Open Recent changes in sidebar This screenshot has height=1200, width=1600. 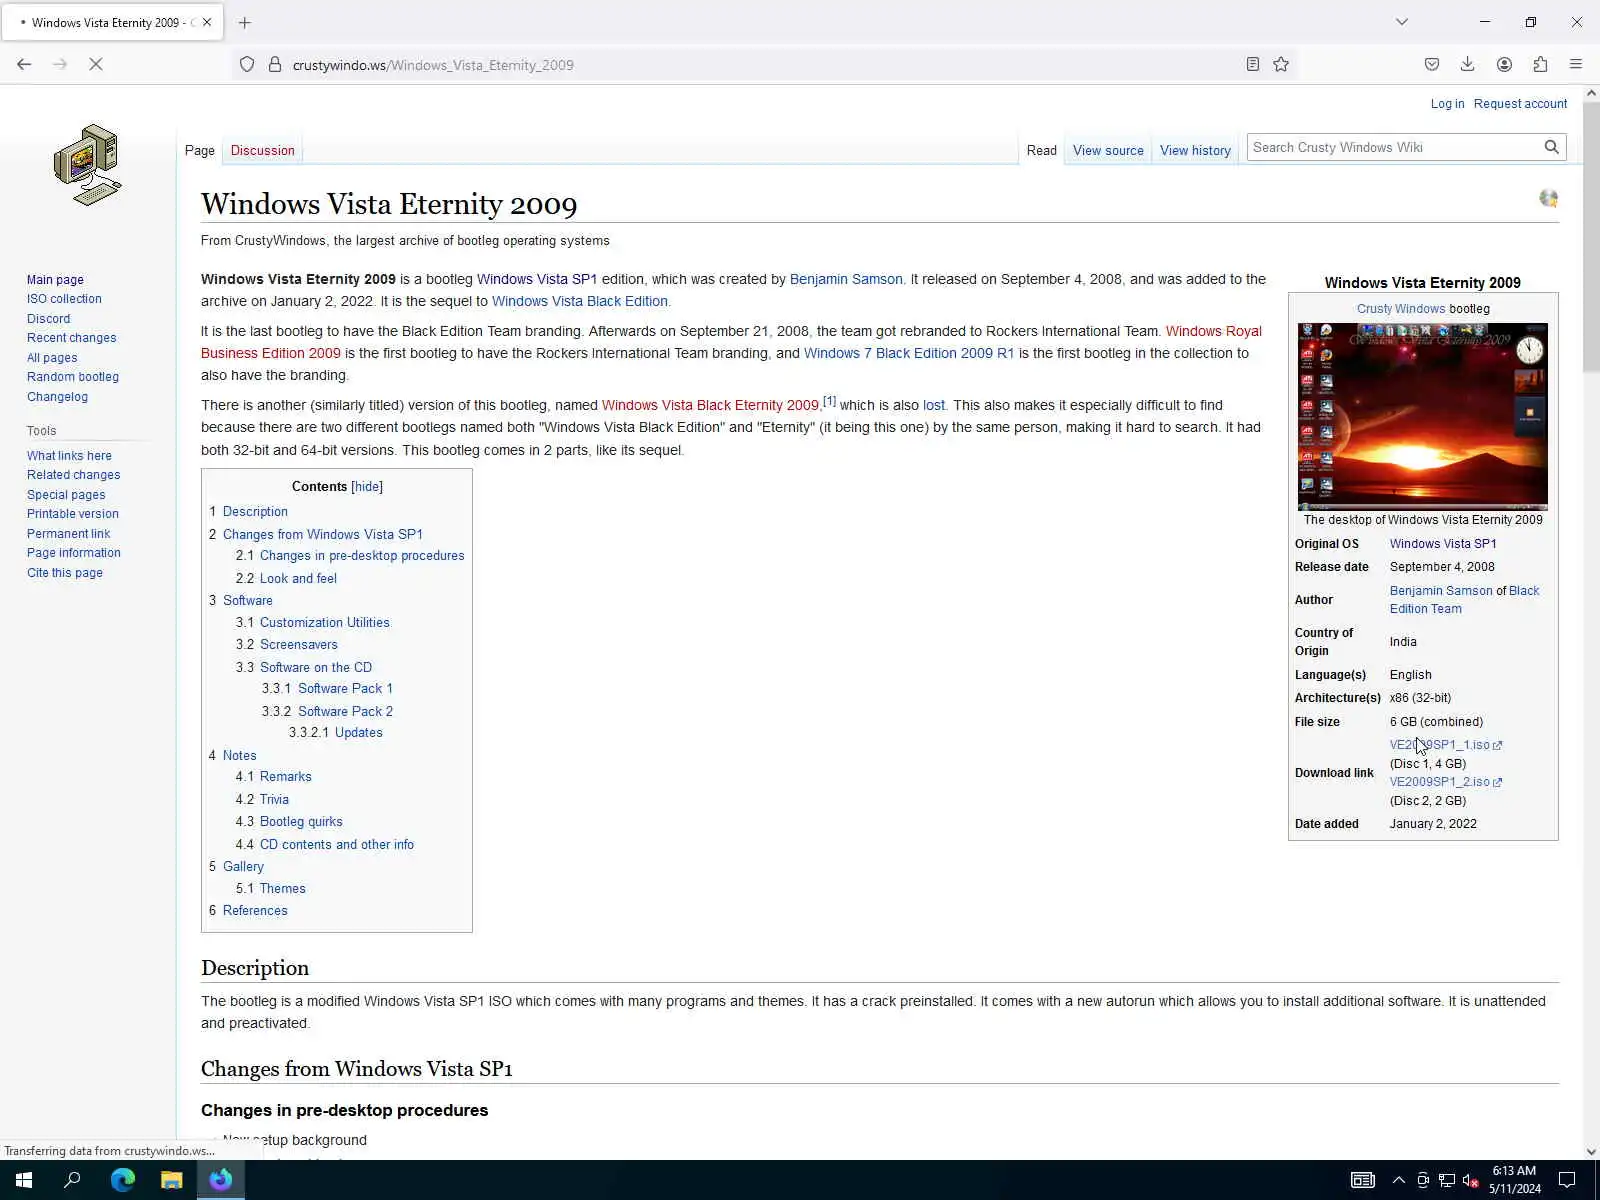click(x=71, y=338)
